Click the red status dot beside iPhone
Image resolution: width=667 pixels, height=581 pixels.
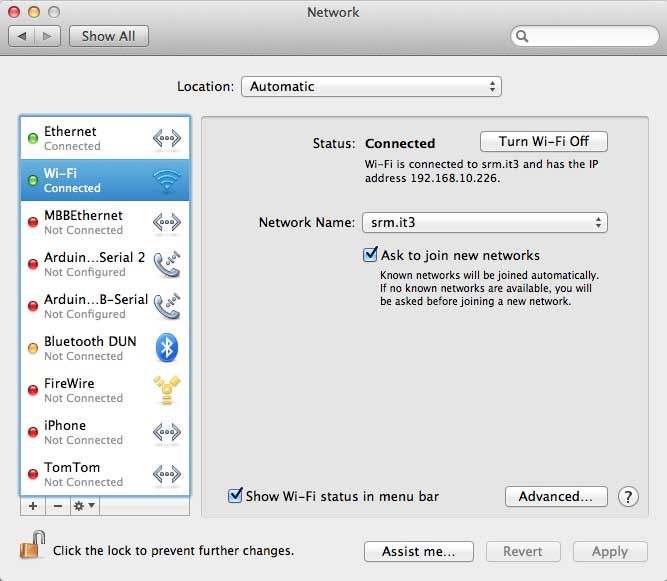[x=33, y=432]
